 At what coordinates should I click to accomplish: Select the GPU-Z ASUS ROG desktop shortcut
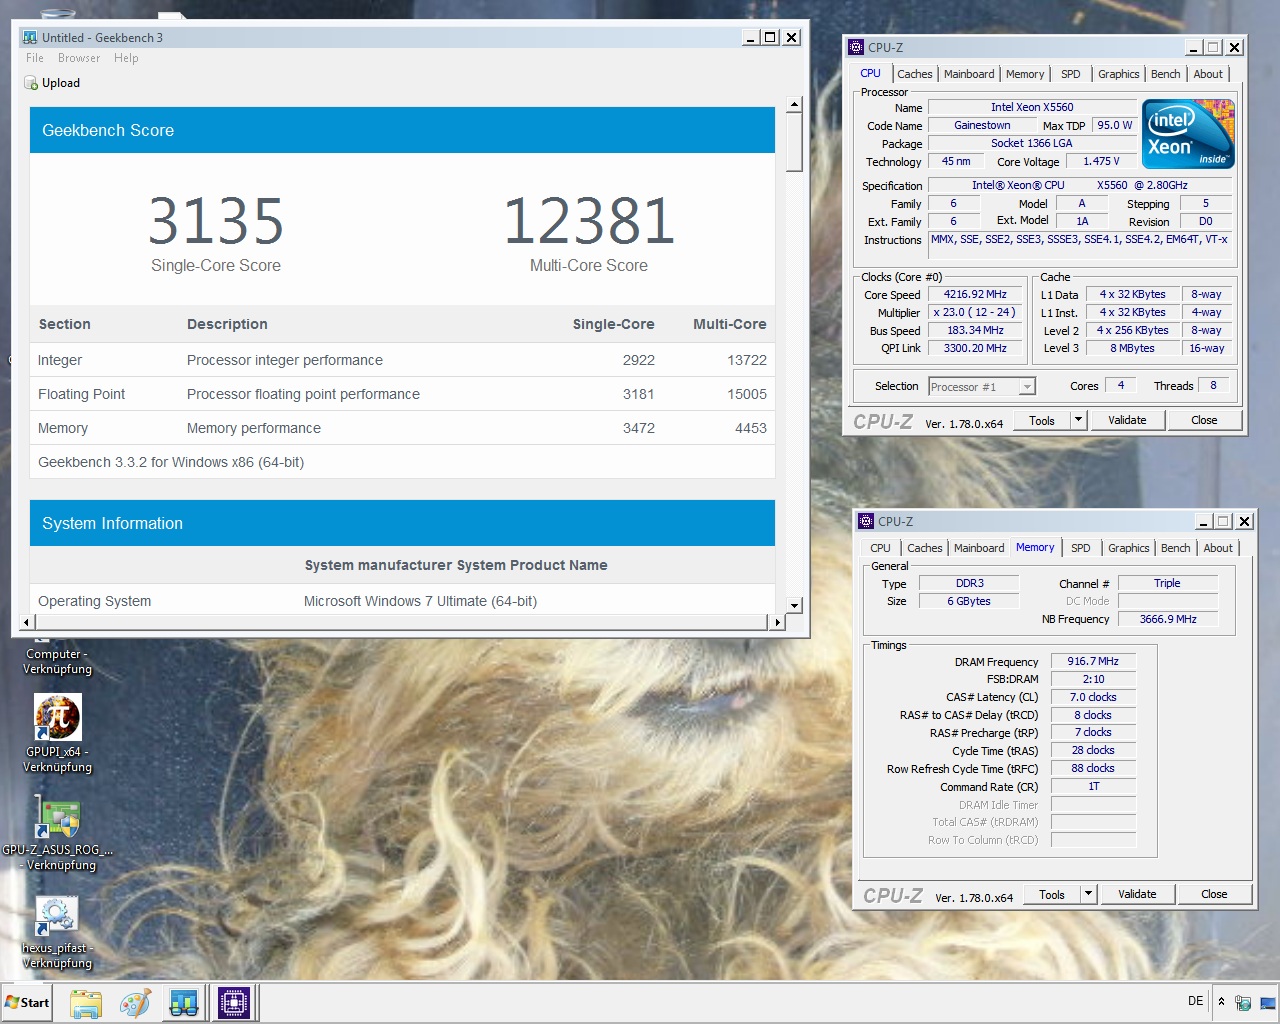[x=58, y=817]
